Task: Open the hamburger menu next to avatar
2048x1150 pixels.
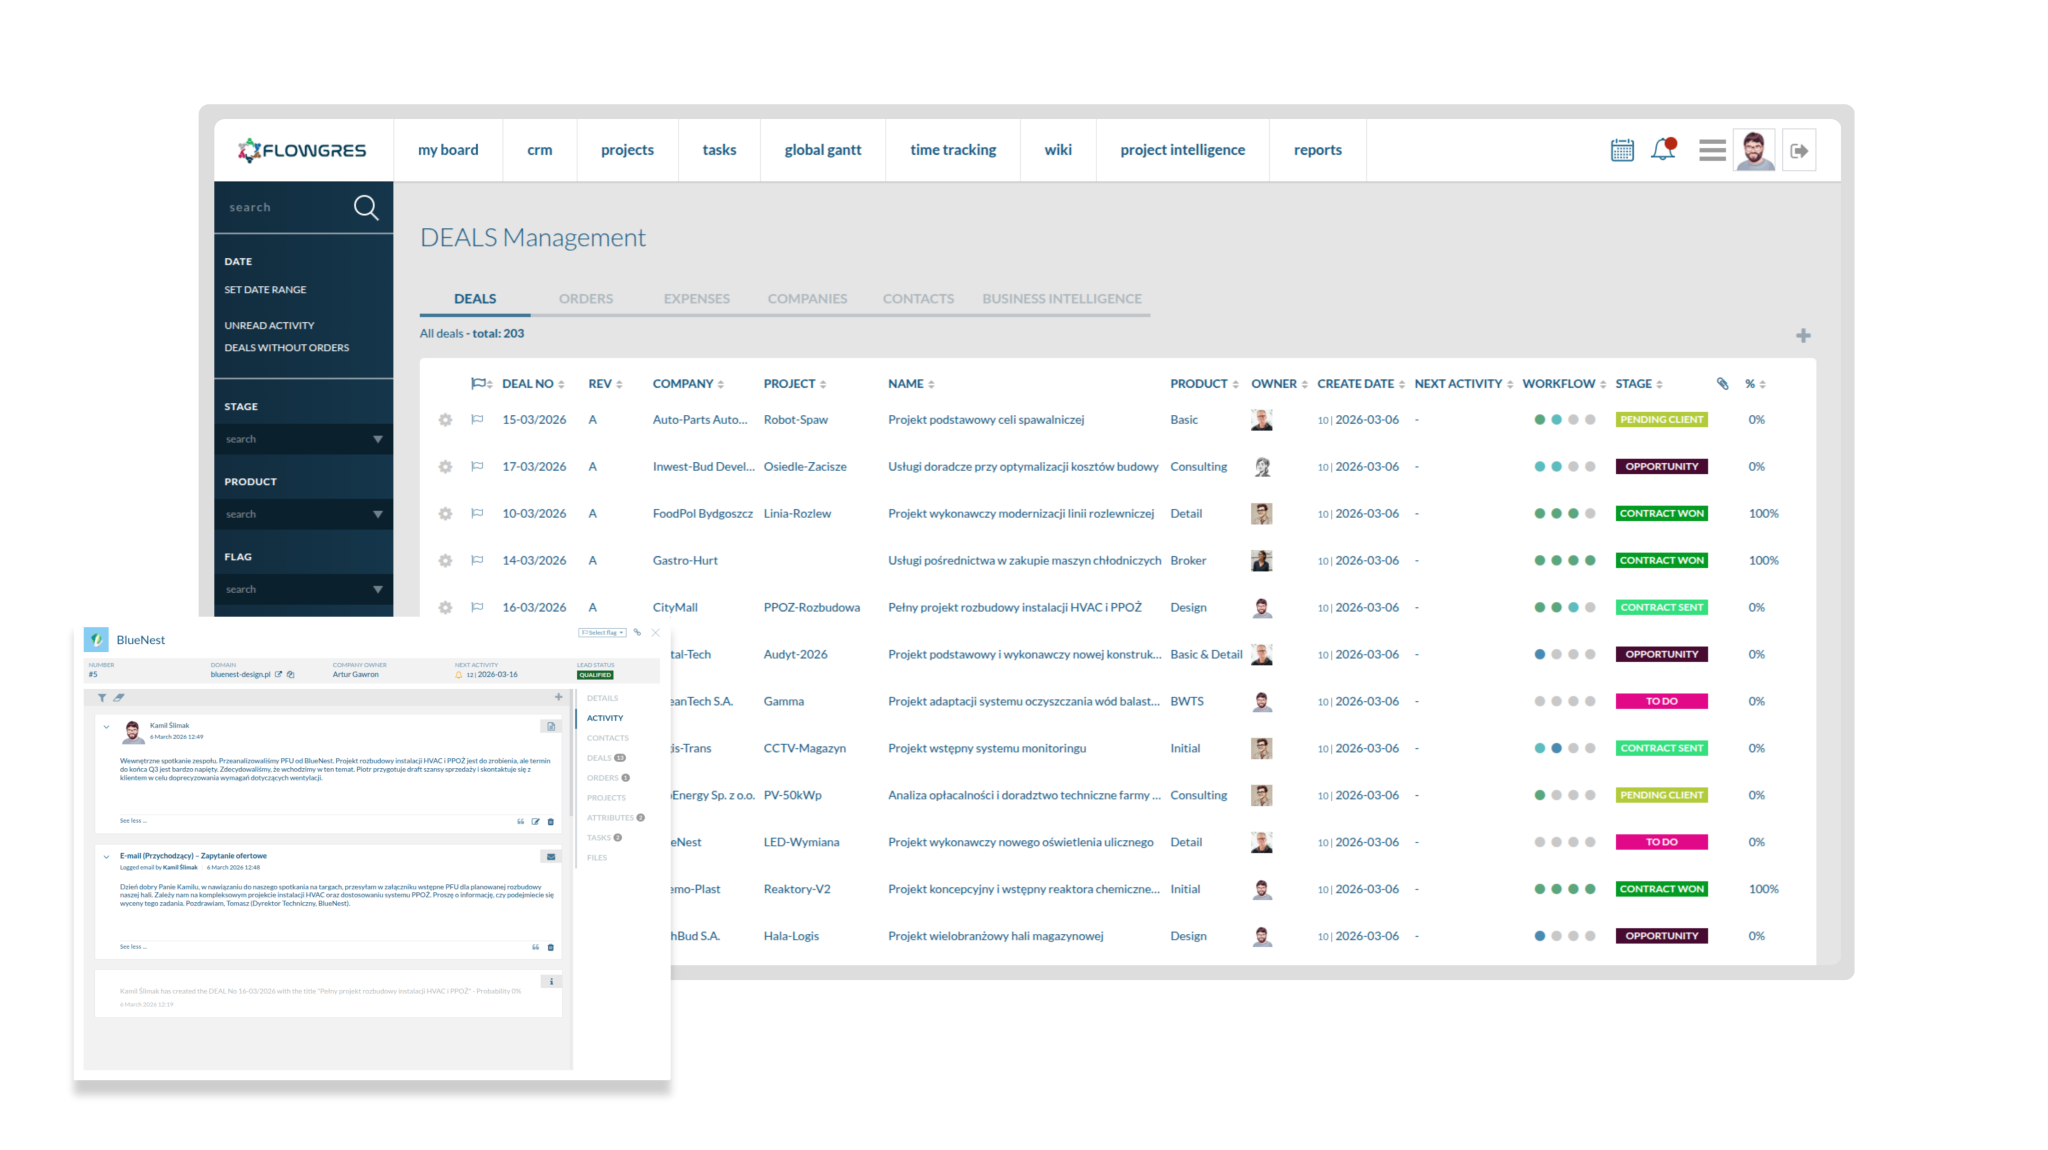Action: click(1712, 149)
